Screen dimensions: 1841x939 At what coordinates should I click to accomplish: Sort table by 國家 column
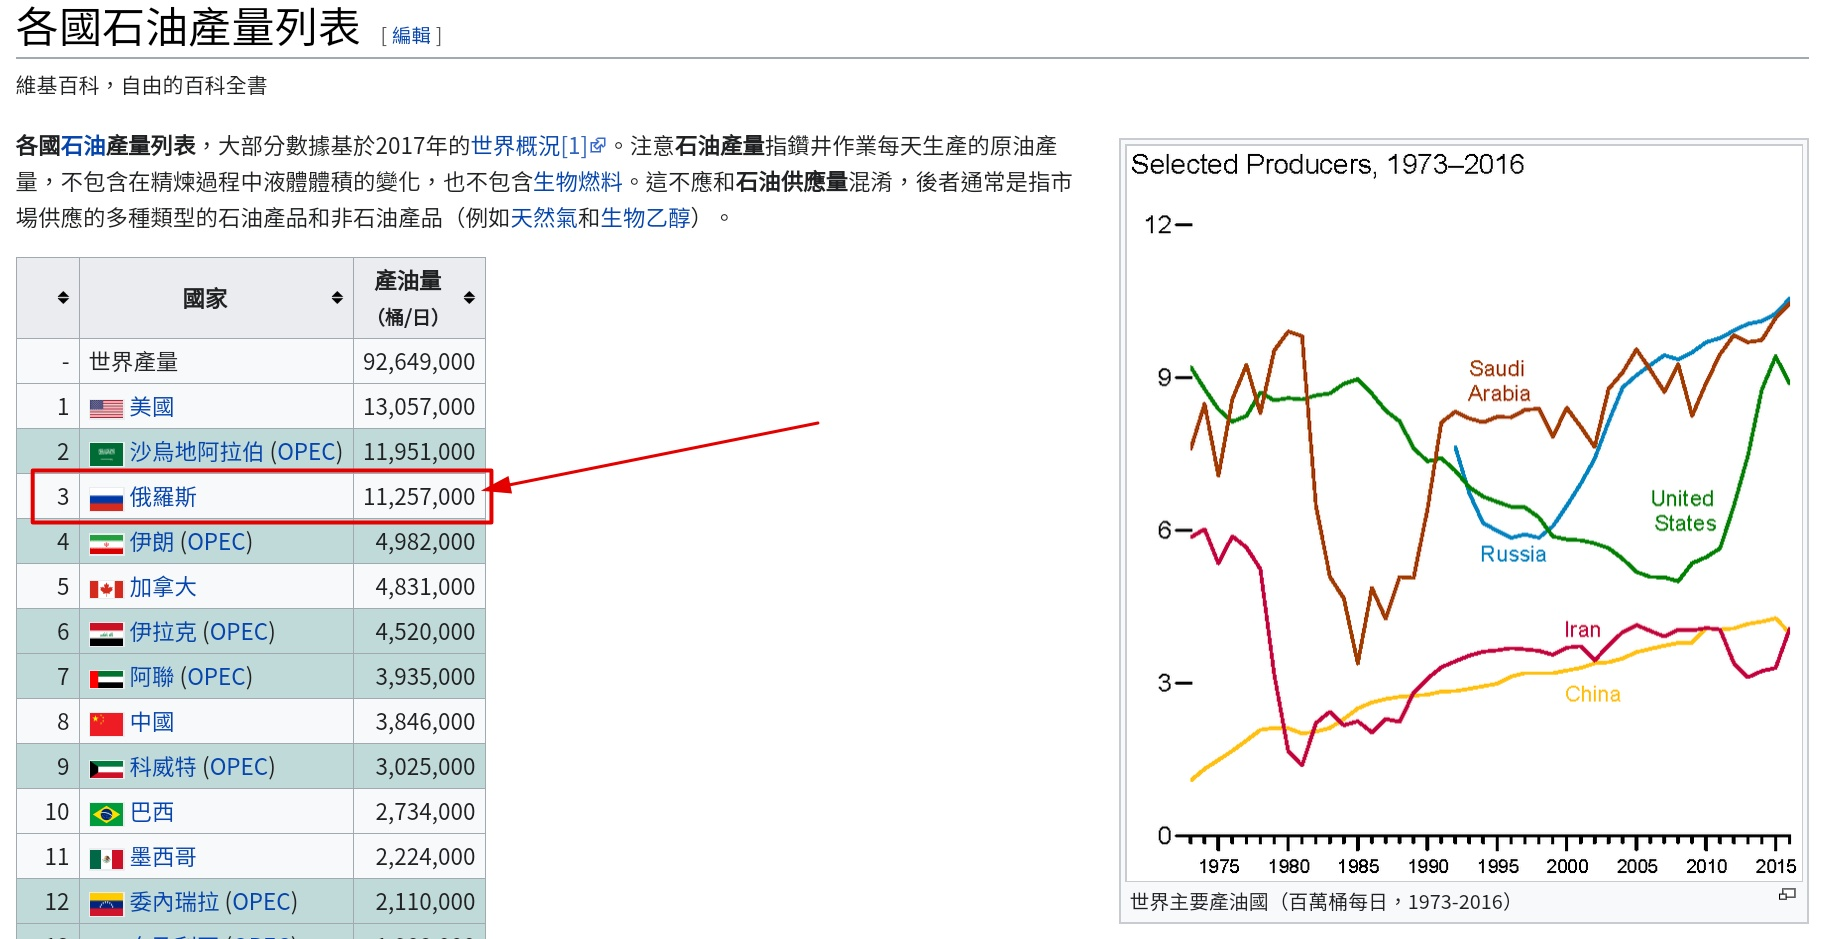337,298
